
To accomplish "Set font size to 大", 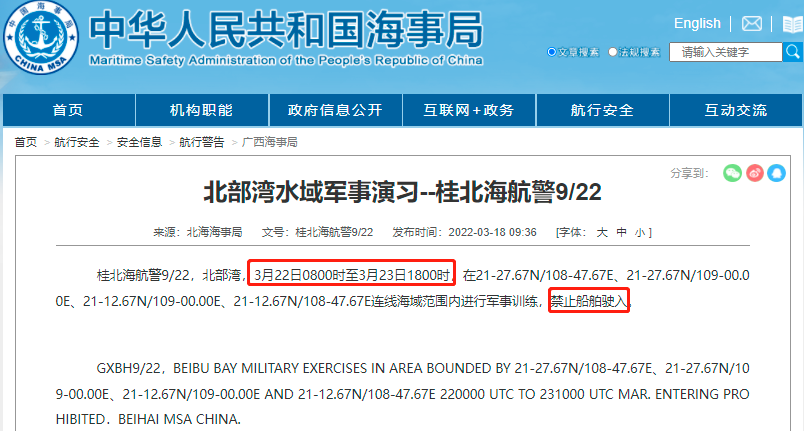I will point(602,232).
